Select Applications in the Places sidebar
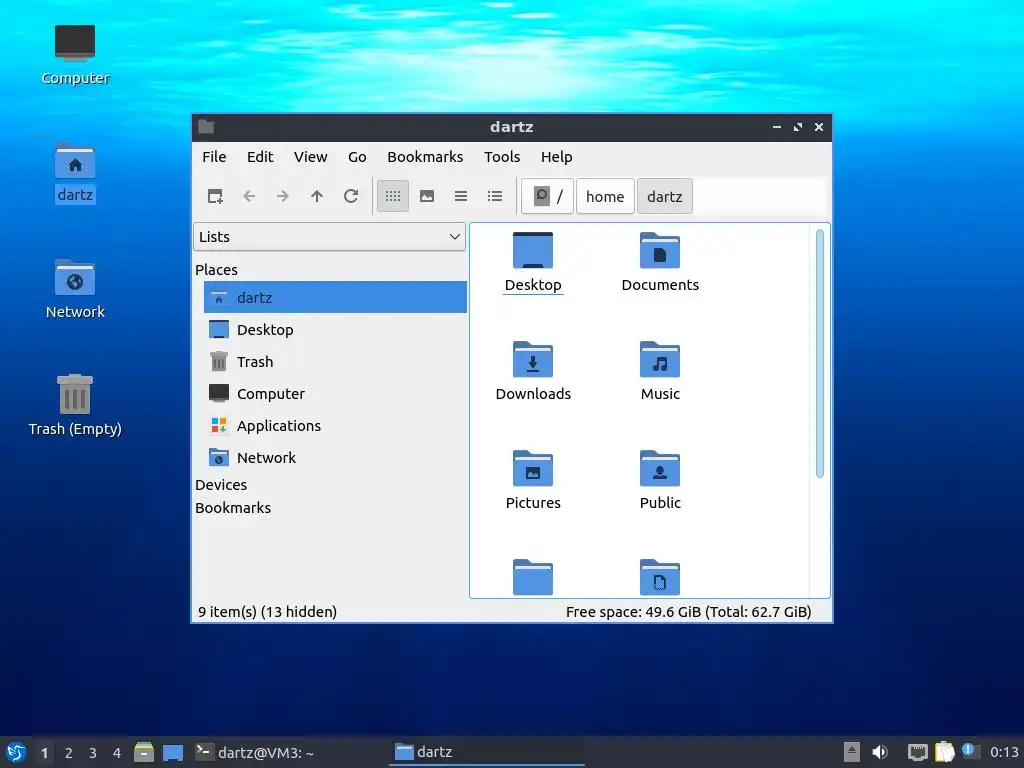Image resolution: width=1024 pixels, height=768 pixels. 335,425
